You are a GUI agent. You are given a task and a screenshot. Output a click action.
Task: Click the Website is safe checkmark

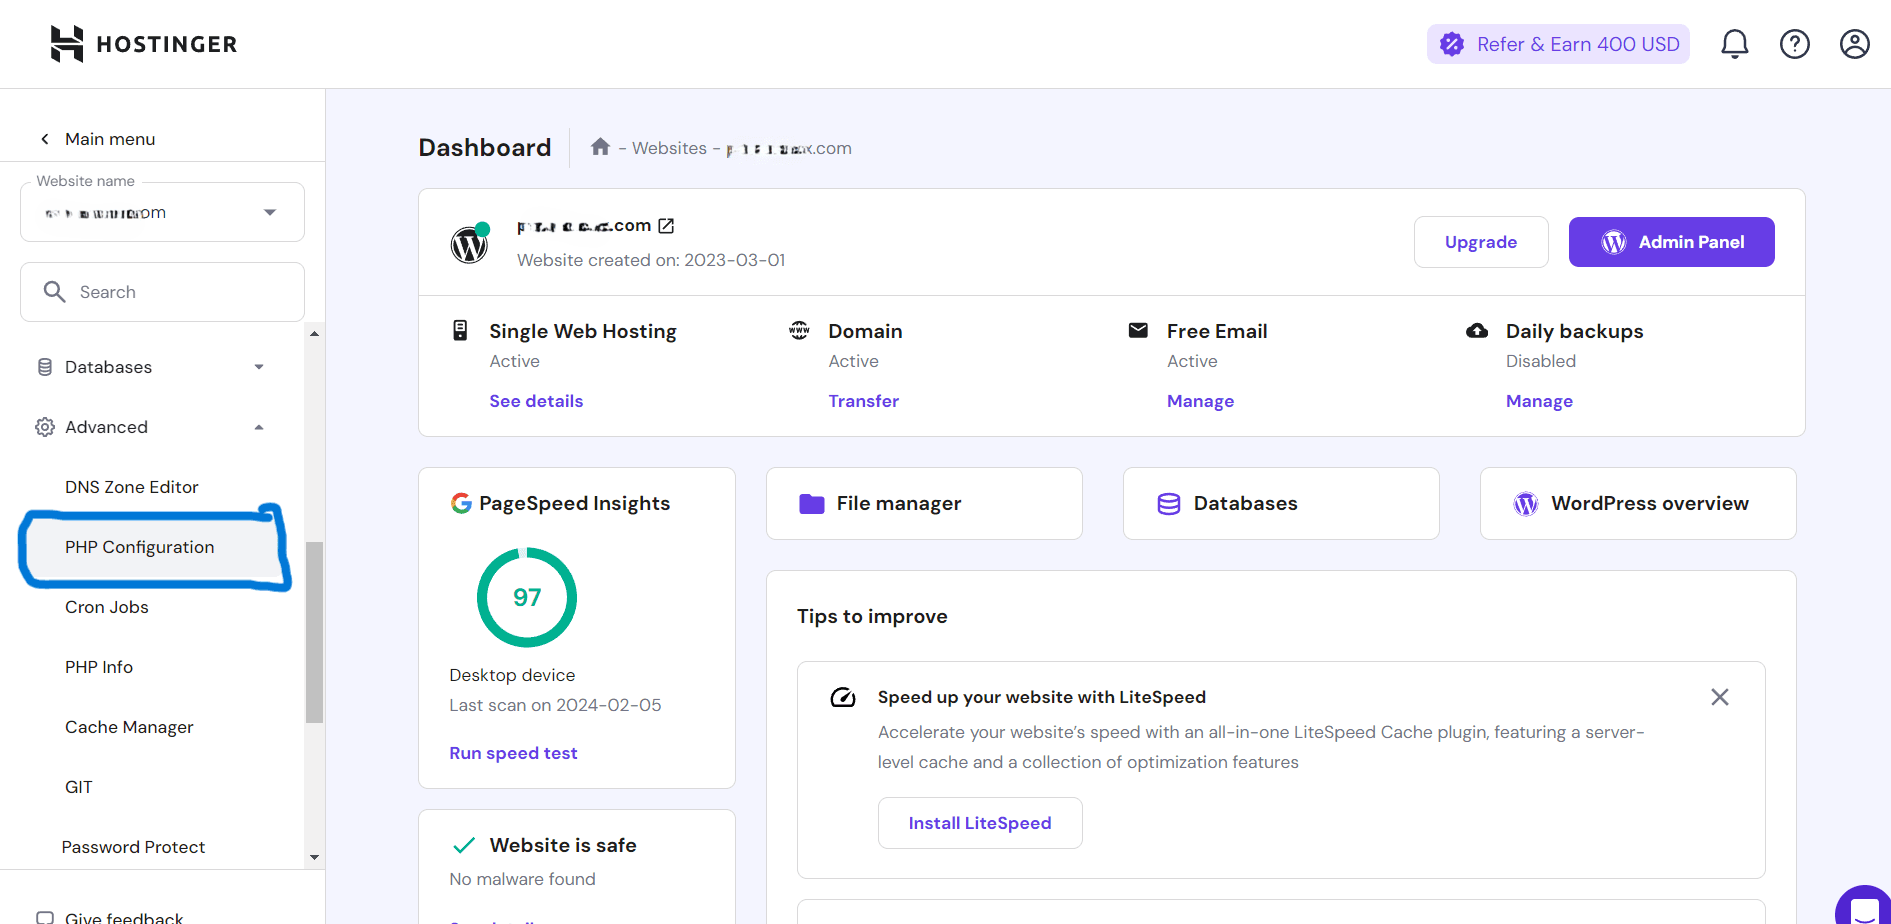(x=464, y=845)
